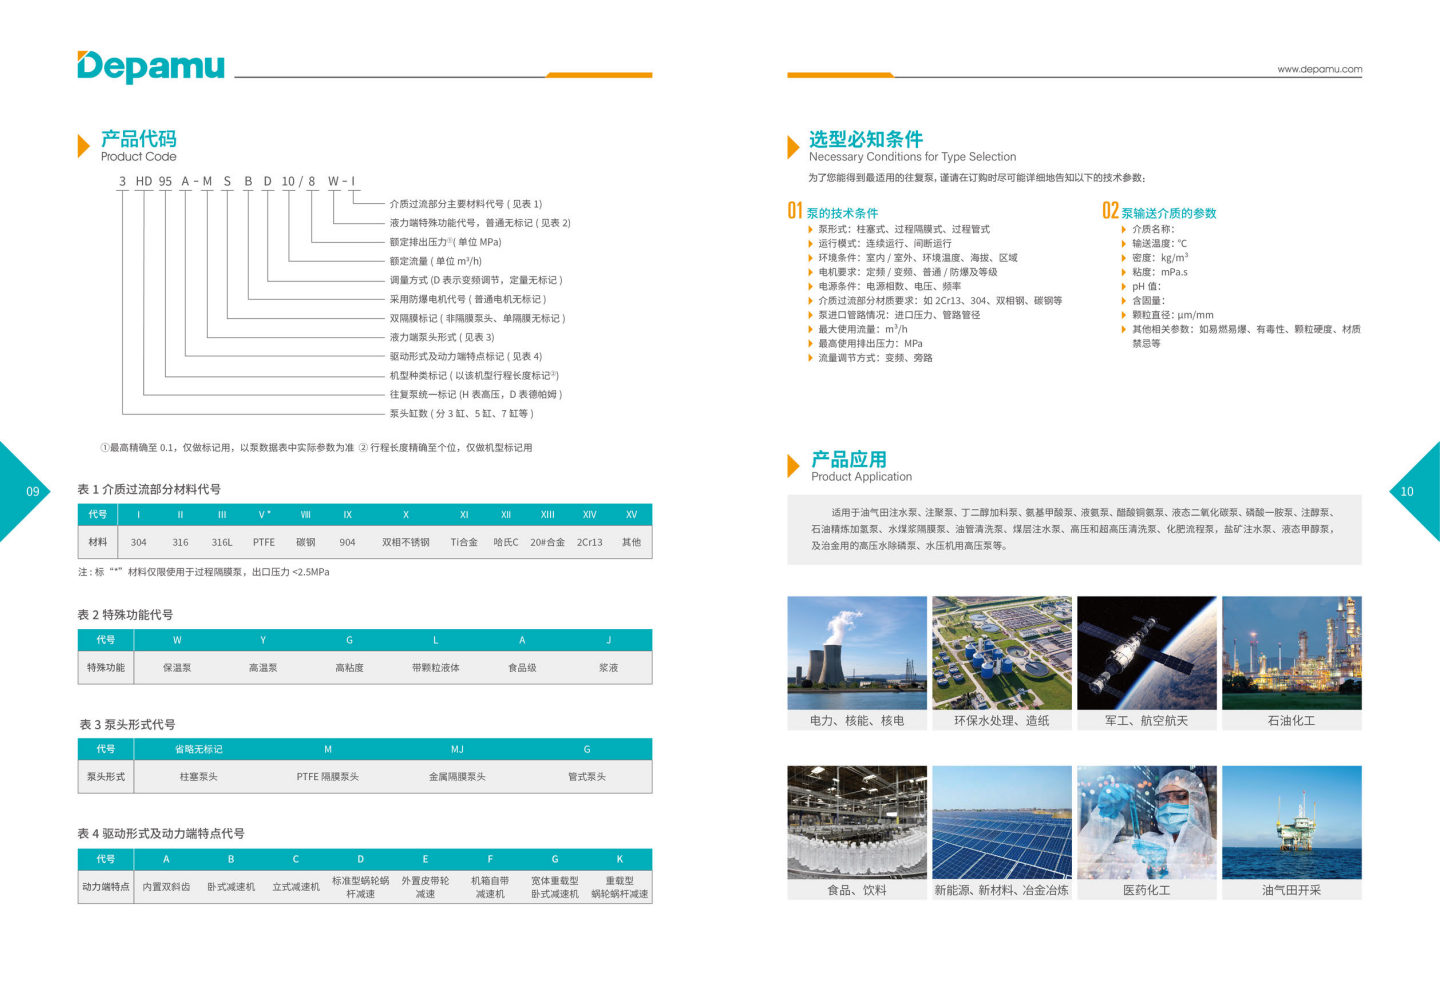The height and width of the screenshot is (983, 1440).
Task: Open the www.depamu.com website link
Action: click(1319, 69)
